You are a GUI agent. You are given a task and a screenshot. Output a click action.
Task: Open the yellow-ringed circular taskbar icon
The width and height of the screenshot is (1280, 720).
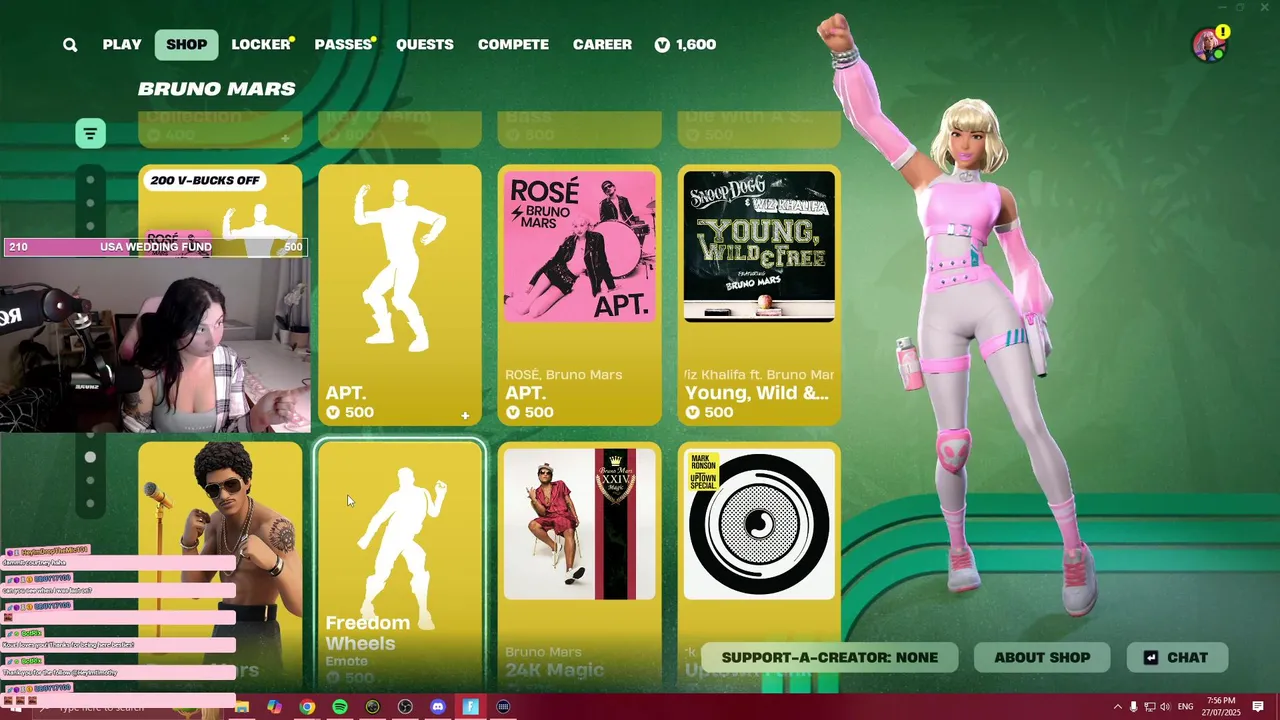(372, 707)
